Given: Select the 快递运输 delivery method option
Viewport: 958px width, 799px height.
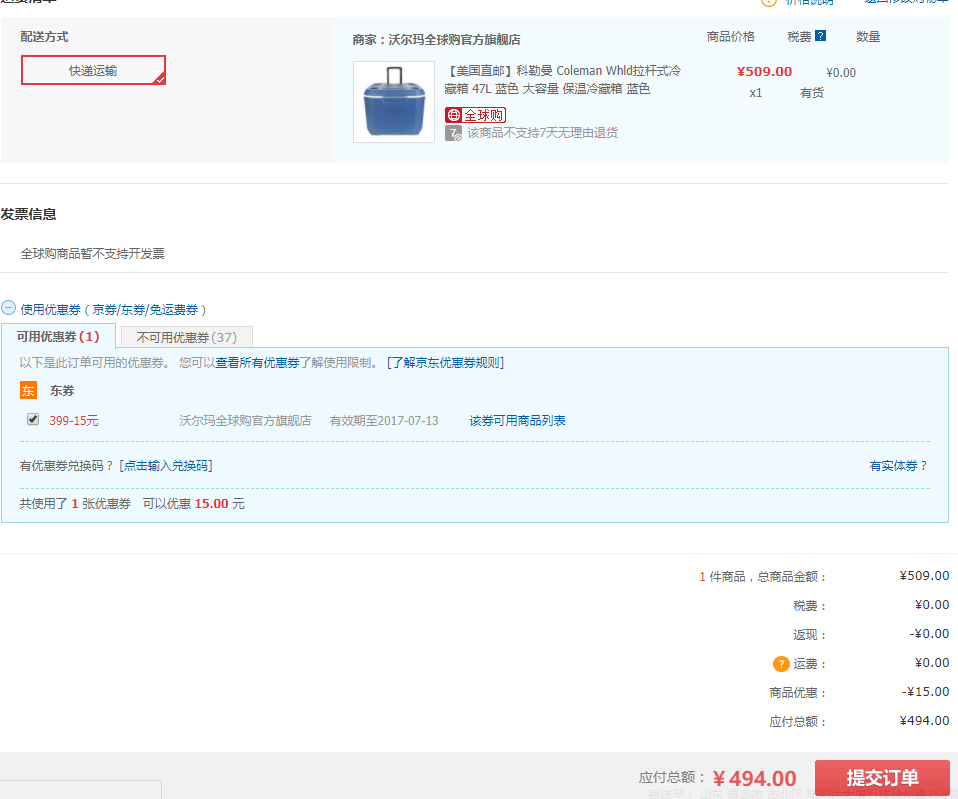Looking at the screenshot, I should (93, 70).
